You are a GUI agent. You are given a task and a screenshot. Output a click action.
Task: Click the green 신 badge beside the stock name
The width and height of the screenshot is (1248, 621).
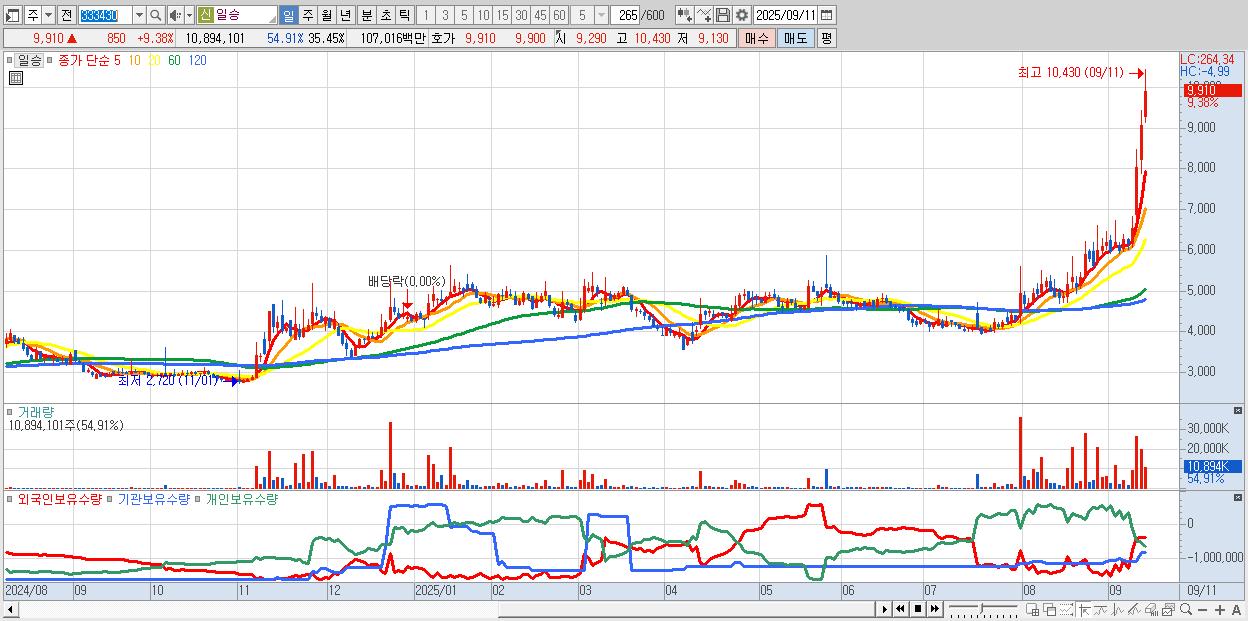coord(205,15)
